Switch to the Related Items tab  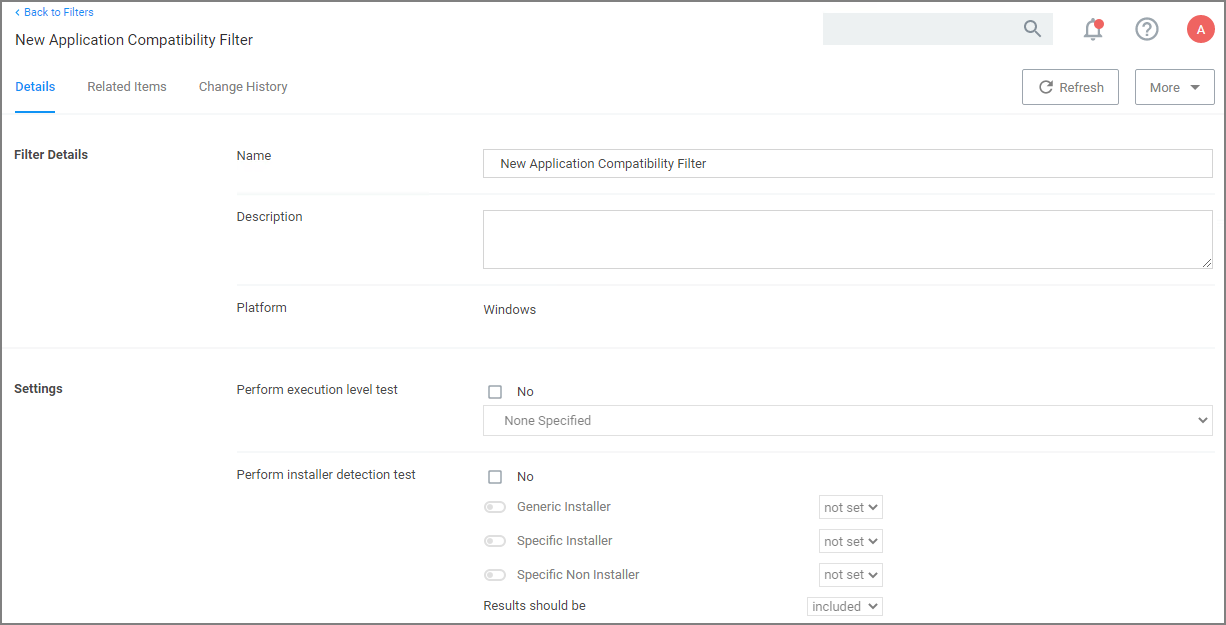pyautogui.click(x=127, y=87)
